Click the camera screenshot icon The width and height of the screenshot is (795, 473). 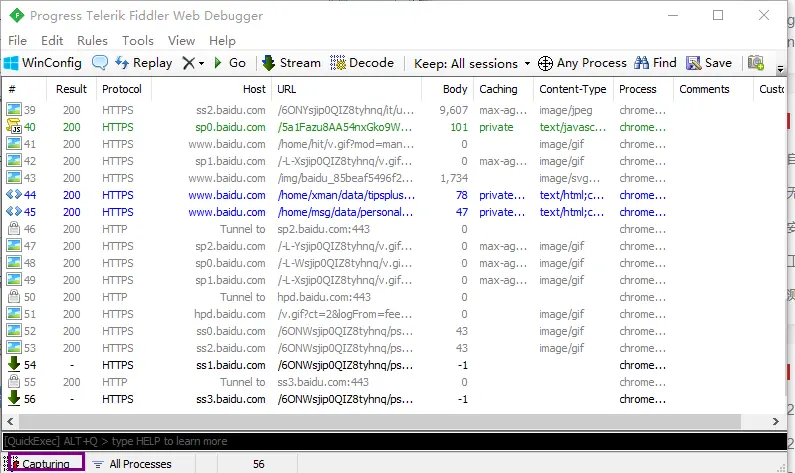tap(755, 63)
